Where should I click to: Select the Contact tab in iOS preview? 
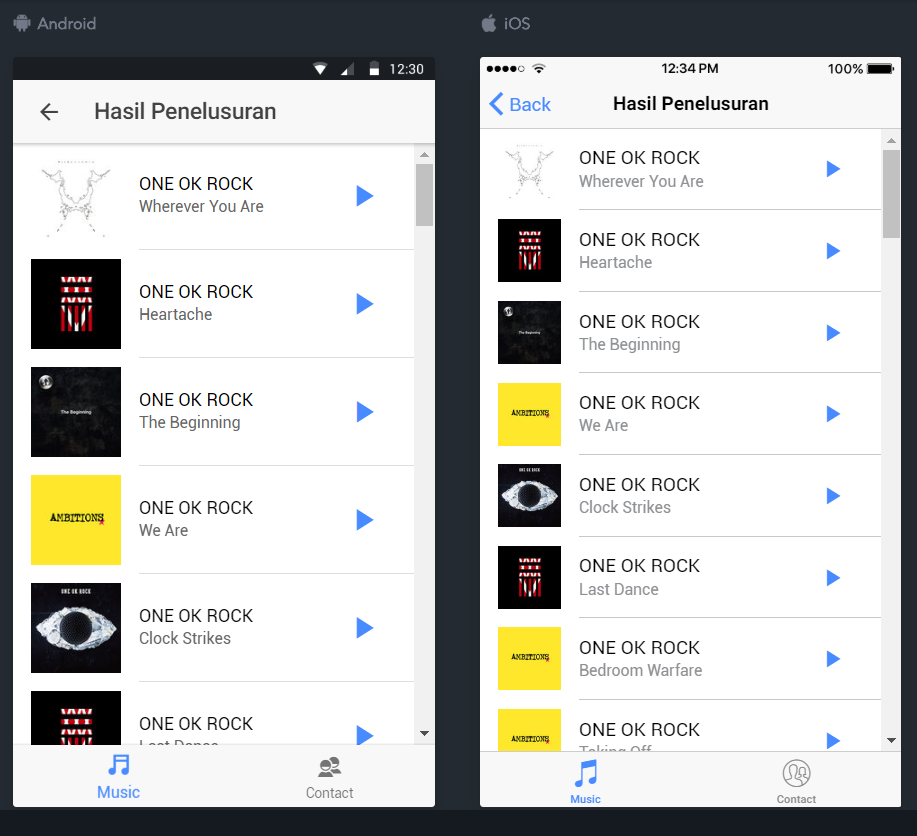[x=796, y=782]
